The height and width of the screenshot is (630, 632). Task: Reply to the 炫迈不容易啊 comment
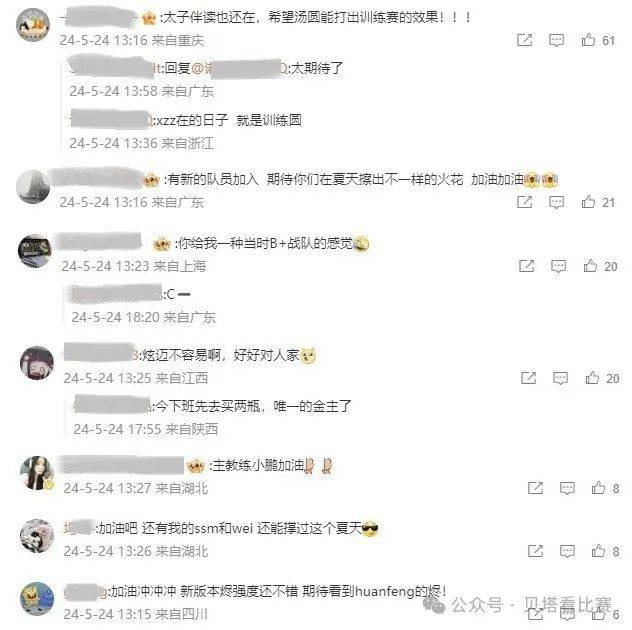[x=560, y=378]
